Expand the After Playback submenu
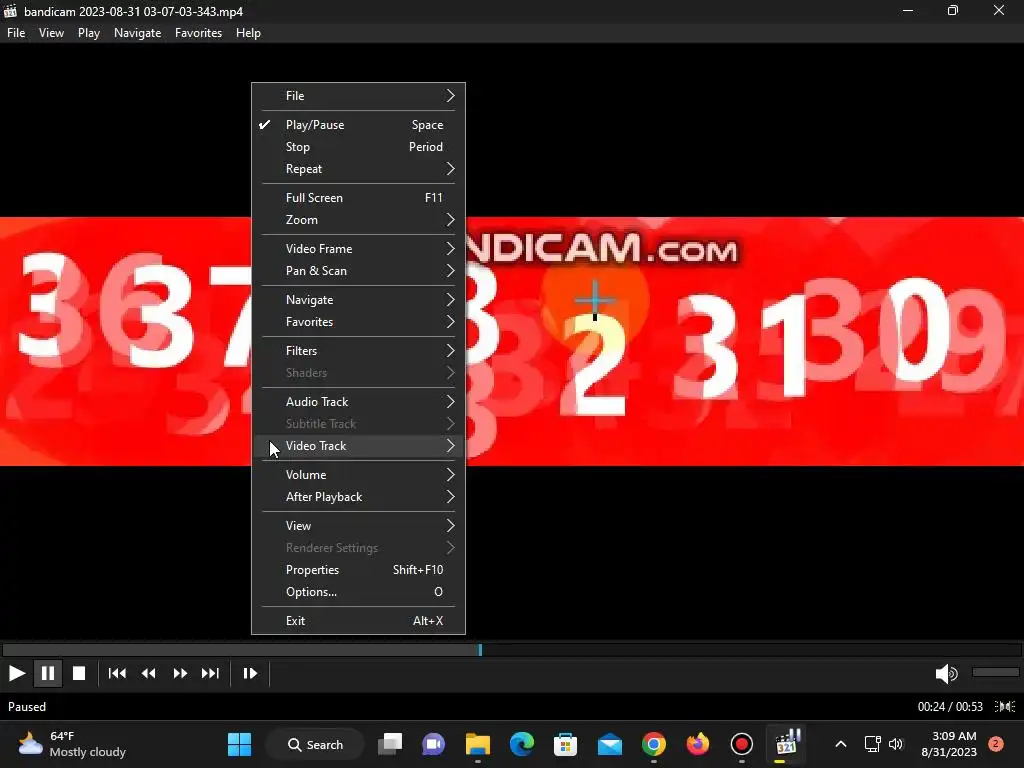Screen dimensions: 1024x768 point(359,497)
